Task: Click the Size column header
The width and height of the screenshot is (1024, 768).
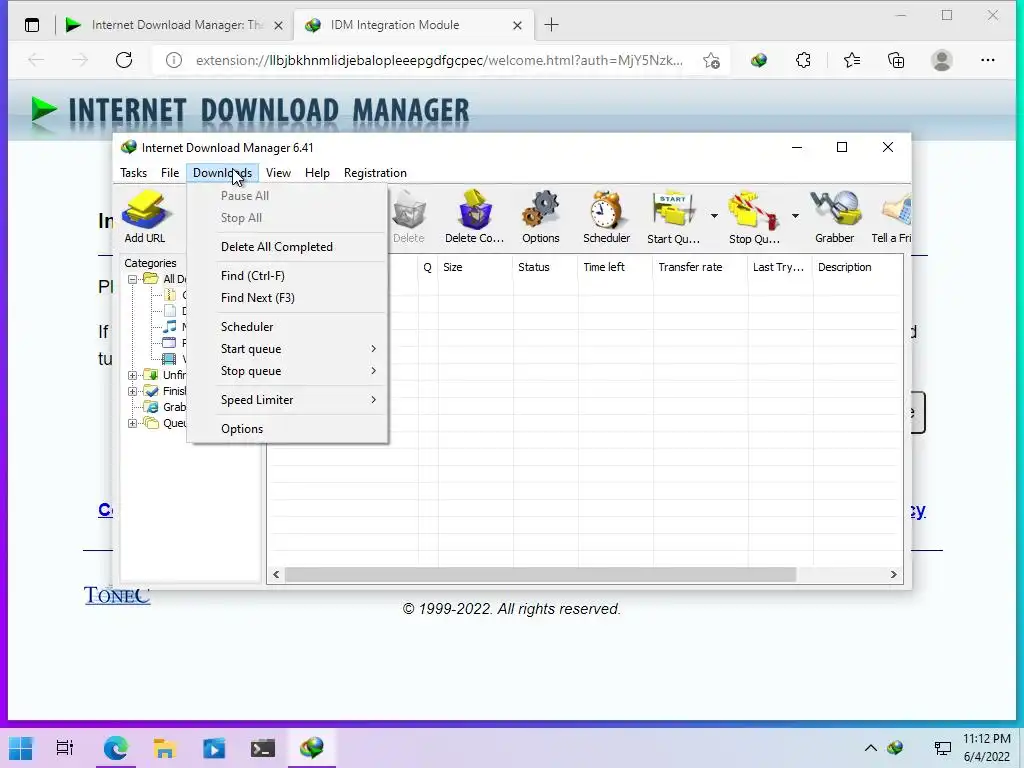Action: coord(475,267)
